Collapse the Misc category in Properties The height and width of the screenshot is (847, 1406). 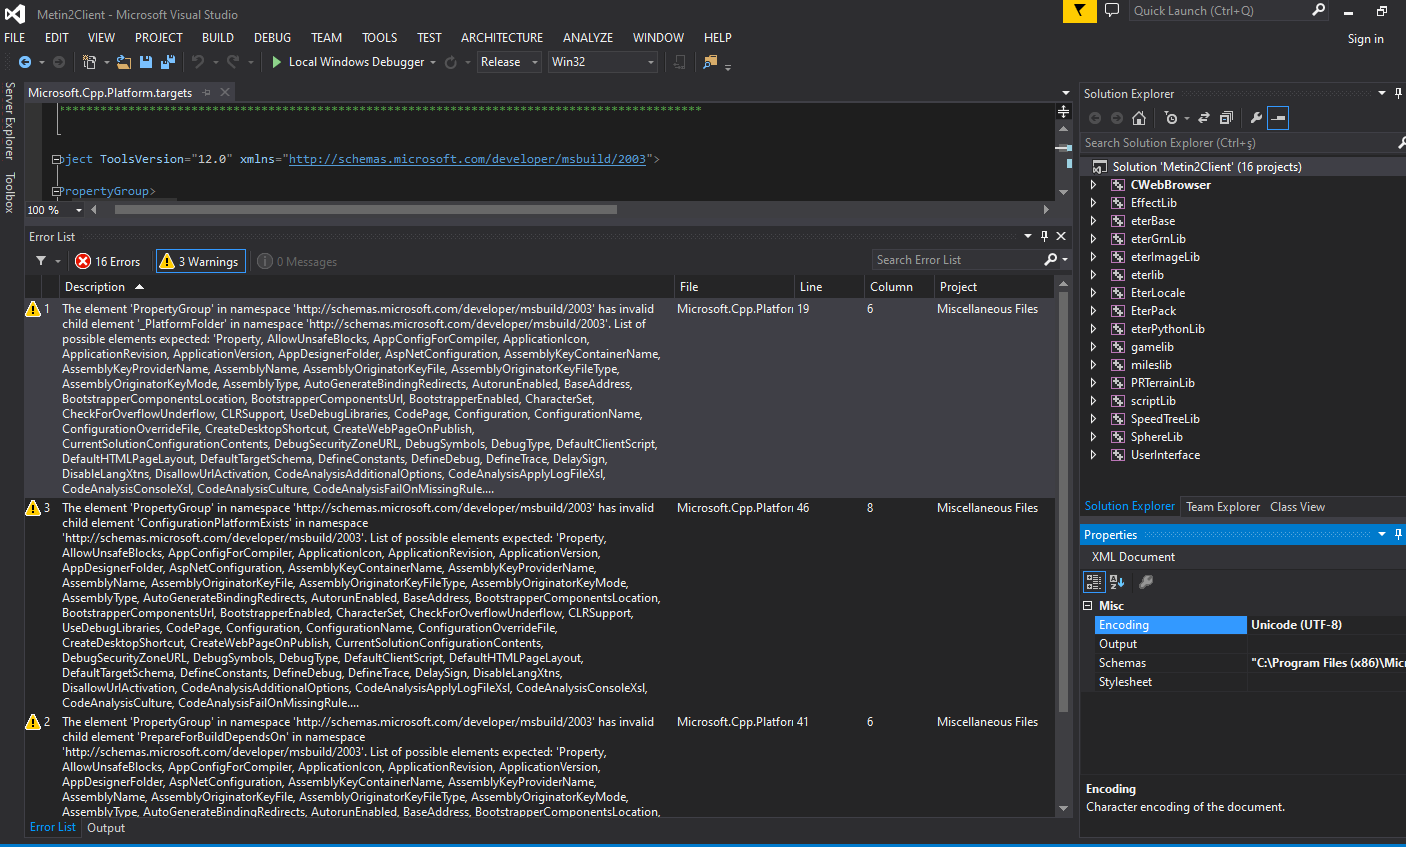click(1088, 606)
